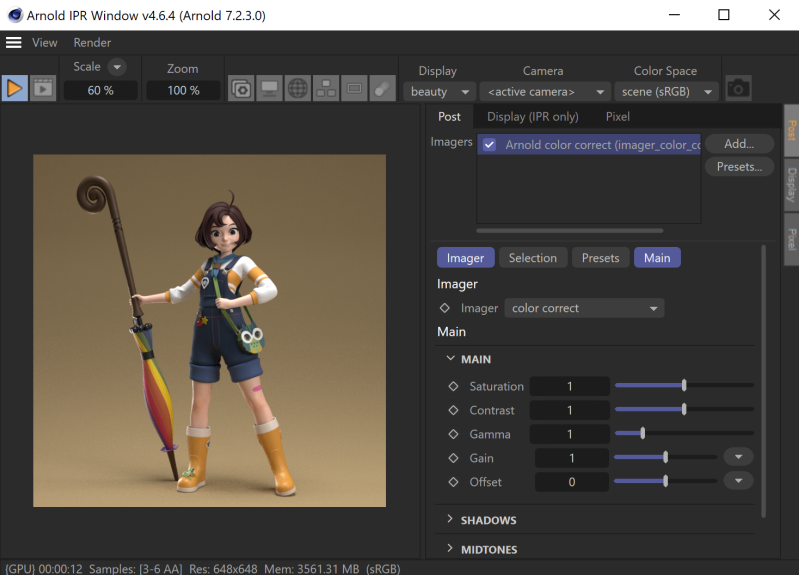Toggle the Arnold color correct imager checkbox
Image resolution: width=799 pixels, height=575 pixels.
pos(489,145)
